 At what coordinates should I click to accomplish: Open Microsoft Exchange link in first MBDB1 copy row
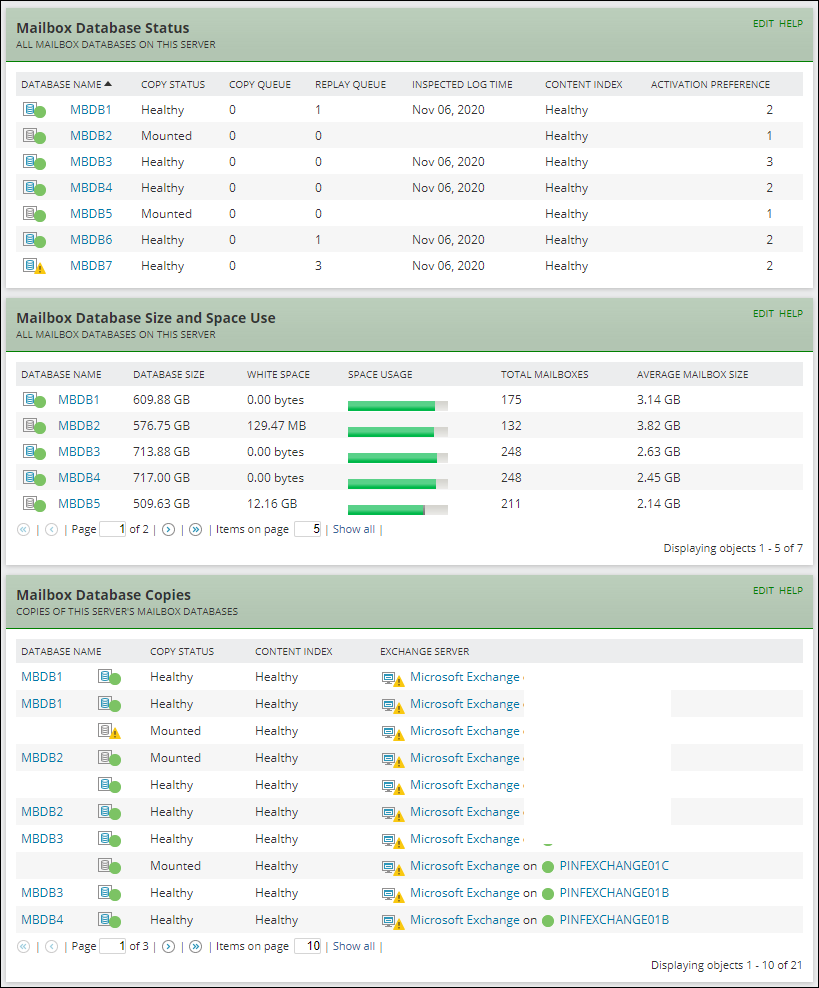pyautogui.click(x=465, y=677)
